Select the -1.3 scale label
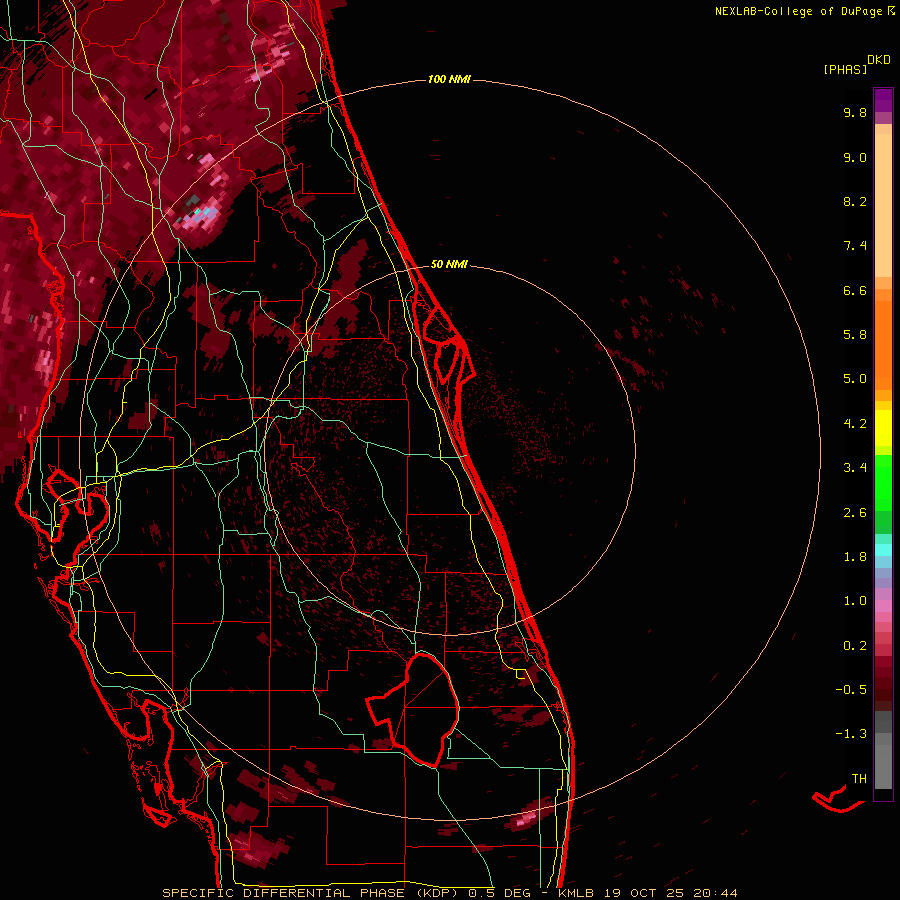The height and width of the screenshot is (900, 900). coord(851,734)
